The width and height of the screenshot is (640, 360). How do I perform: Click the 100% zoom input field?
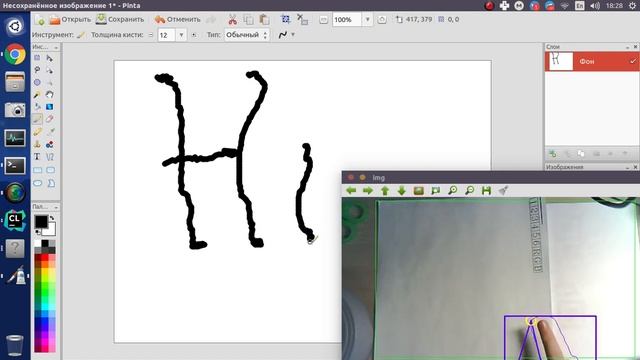click(x=347, y=20)
